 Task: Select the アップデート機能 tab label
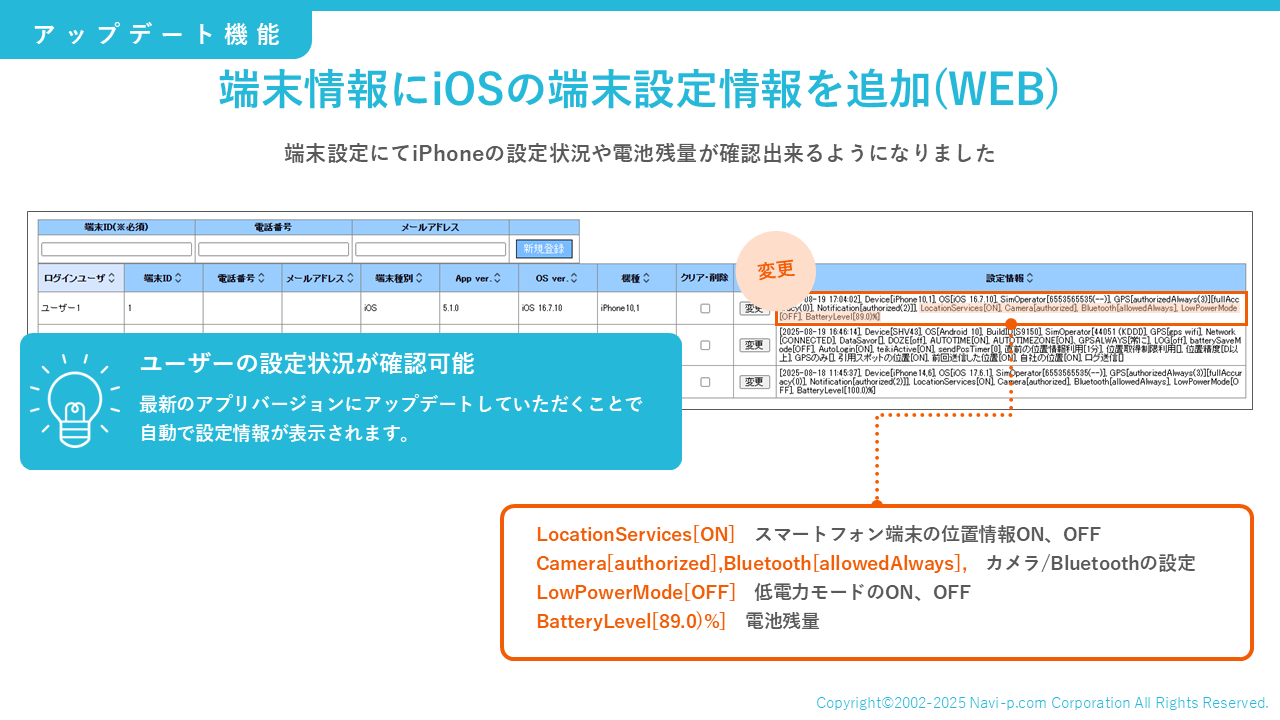(156, 34)
